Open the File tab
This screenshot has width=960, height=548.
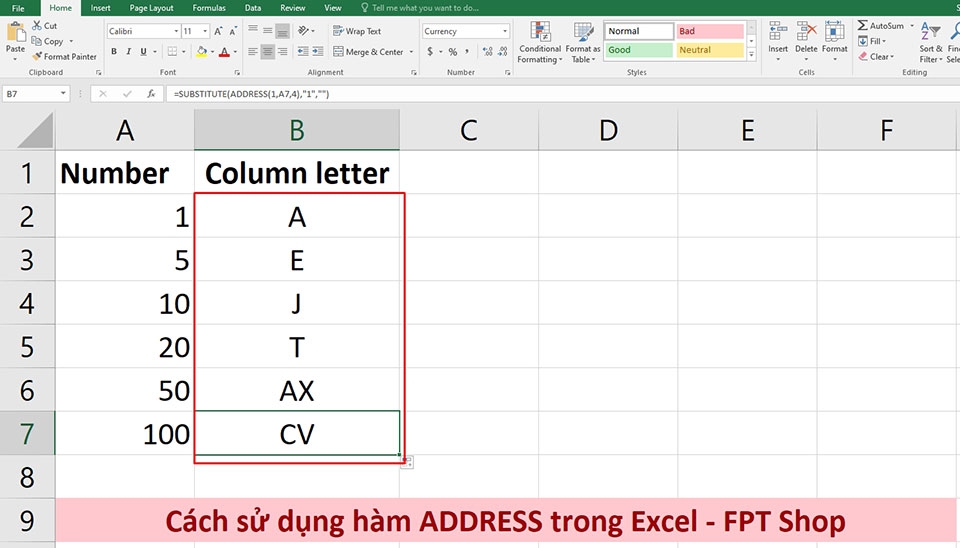(x=18, y=8)
